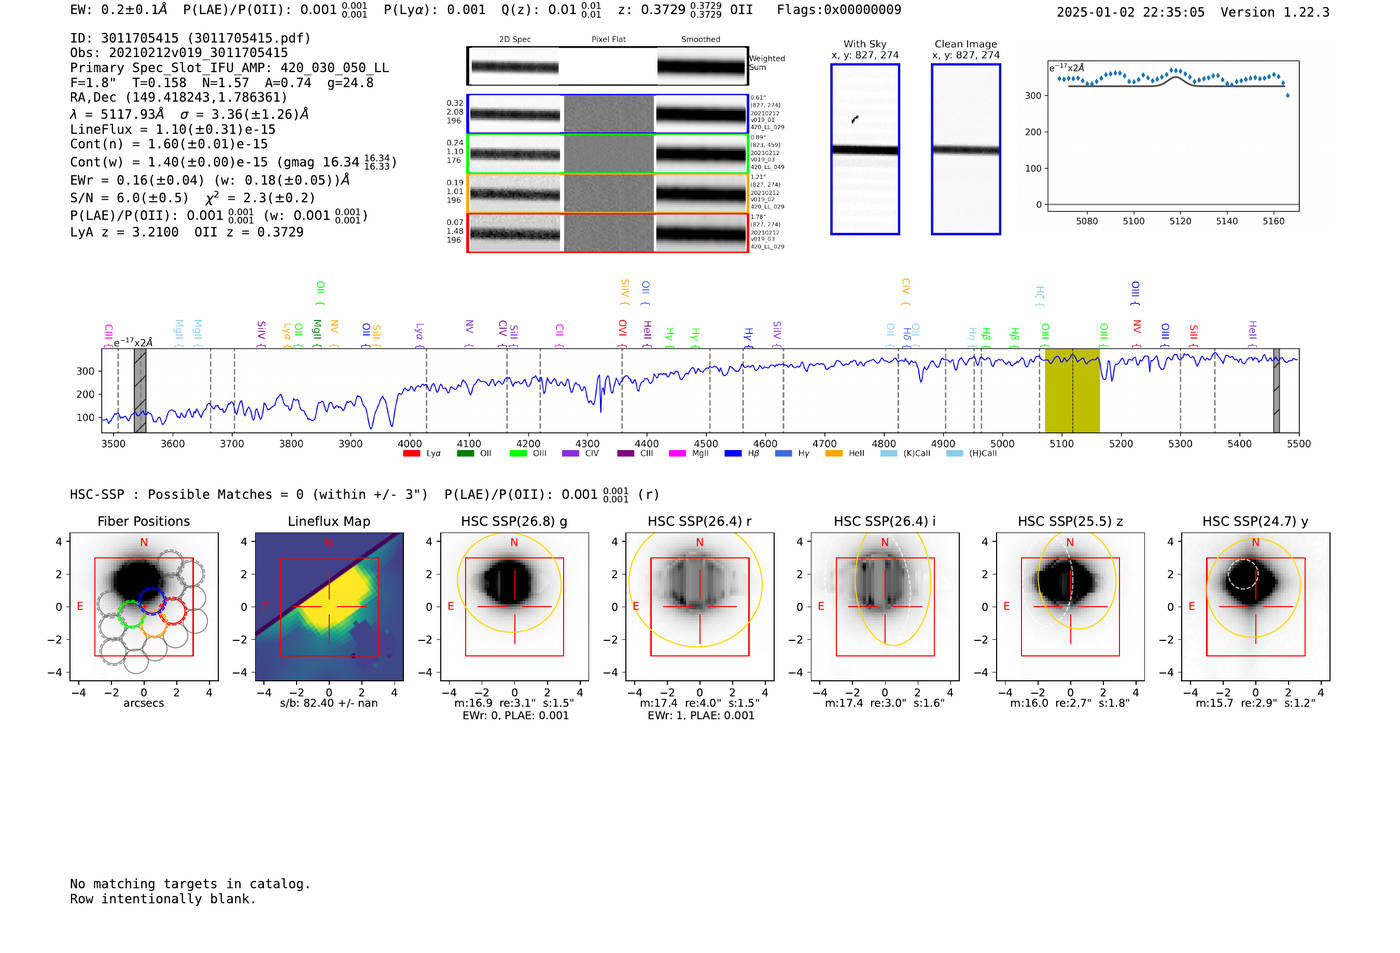This screenshot has height=953, width=1400.
Task: Select the HSC SSP(26.4) i cutout
Action: click(x=885, y=607)
